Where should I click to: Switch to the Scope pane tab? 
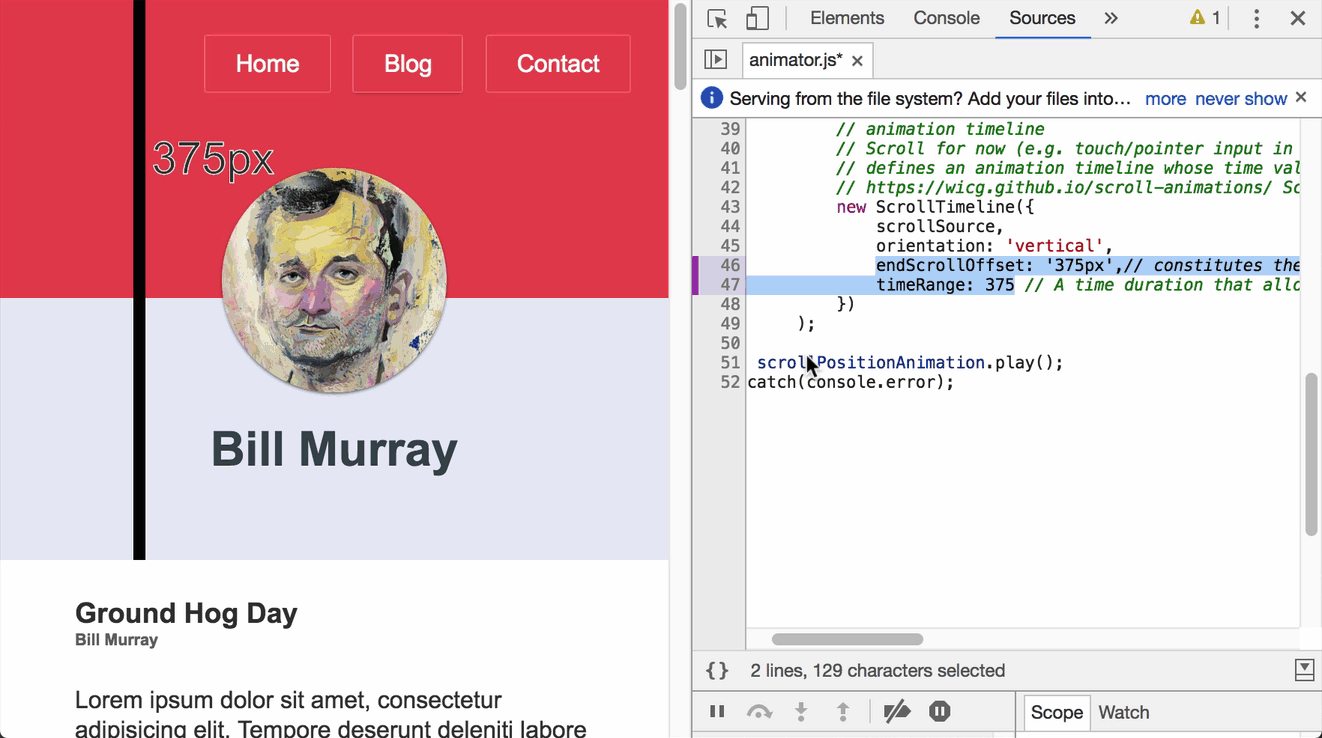point(1057,713)
